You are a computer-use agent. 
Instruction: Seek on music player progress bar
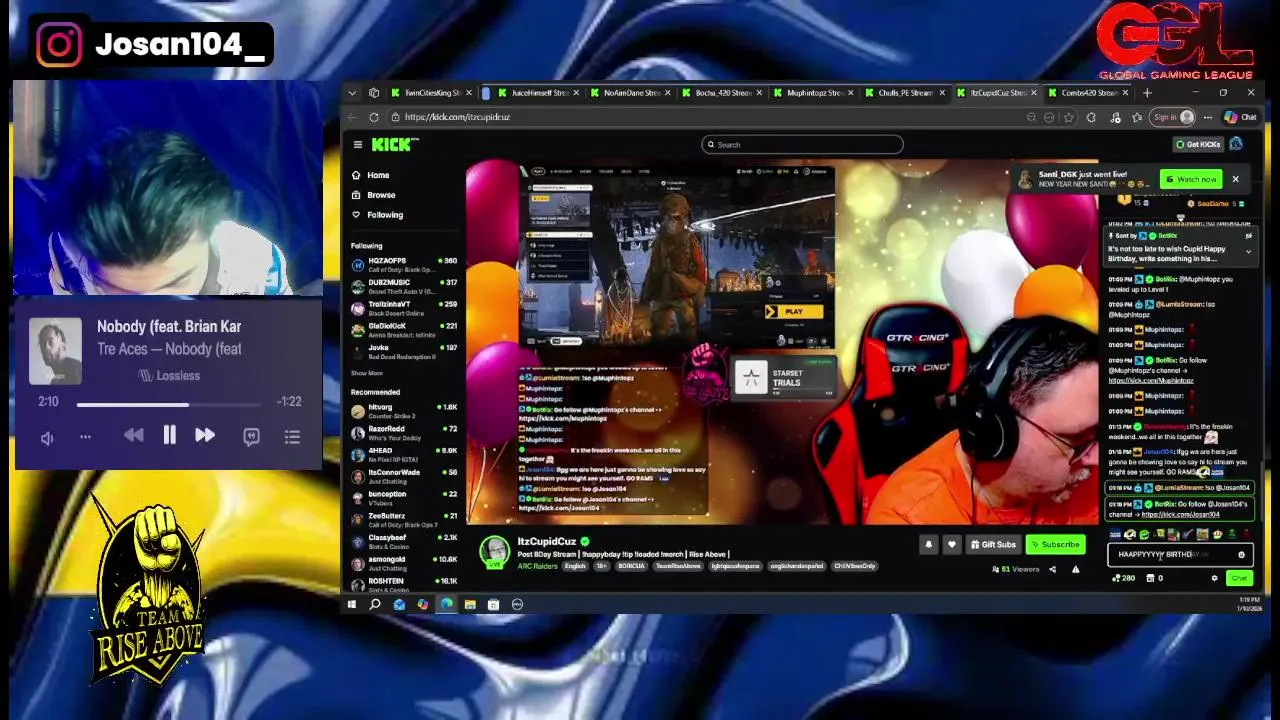pyautogui.click(x=169, y=405)
